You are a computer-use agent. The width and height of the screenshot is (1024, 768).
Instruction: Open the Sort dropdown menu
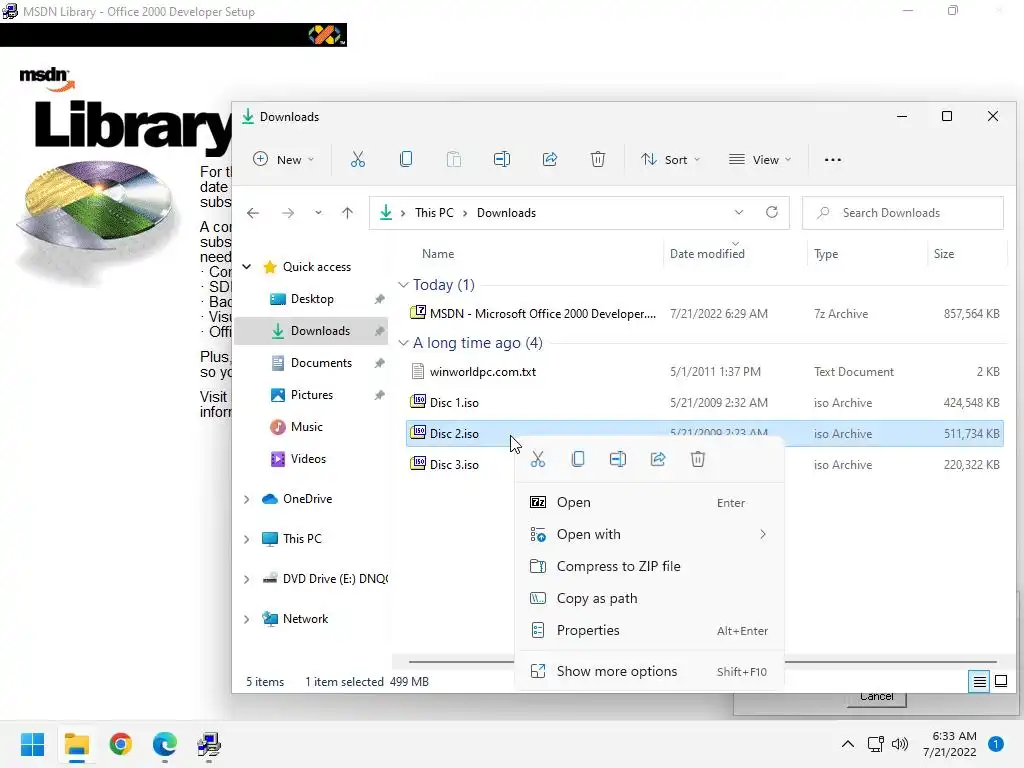[x=671, y=159]
